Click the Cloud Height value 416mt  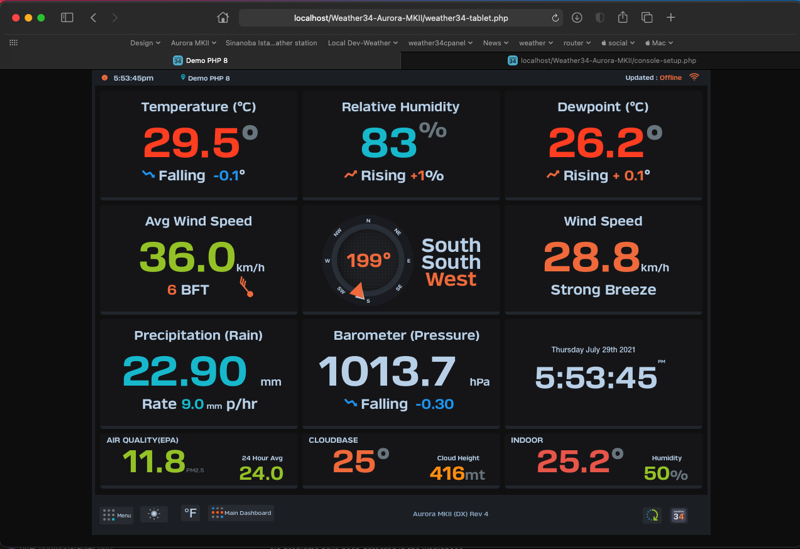[x=457, y=473]
